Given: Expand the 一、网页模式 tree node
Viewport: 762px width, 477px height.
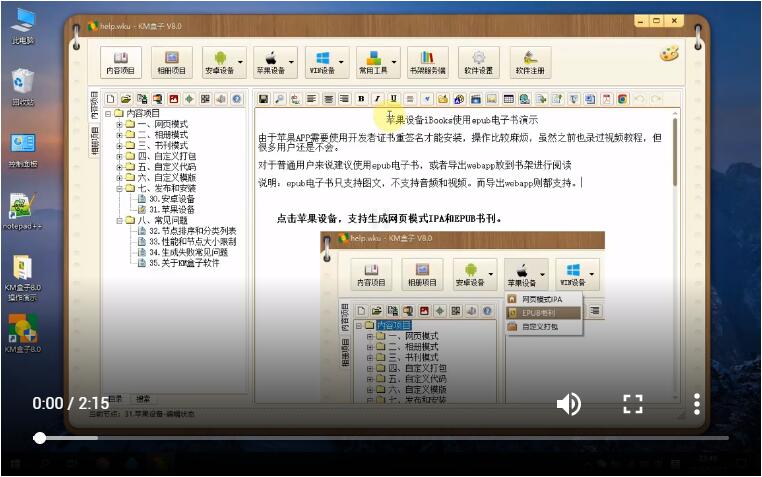Looking at the screenshot, I should [x=119, y=124].
